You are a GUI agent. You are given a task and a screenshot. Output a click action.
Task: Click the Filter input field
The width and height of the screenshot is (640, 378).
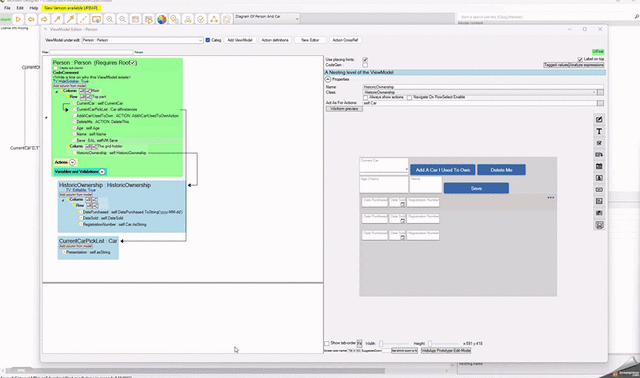tap(91, 52)
